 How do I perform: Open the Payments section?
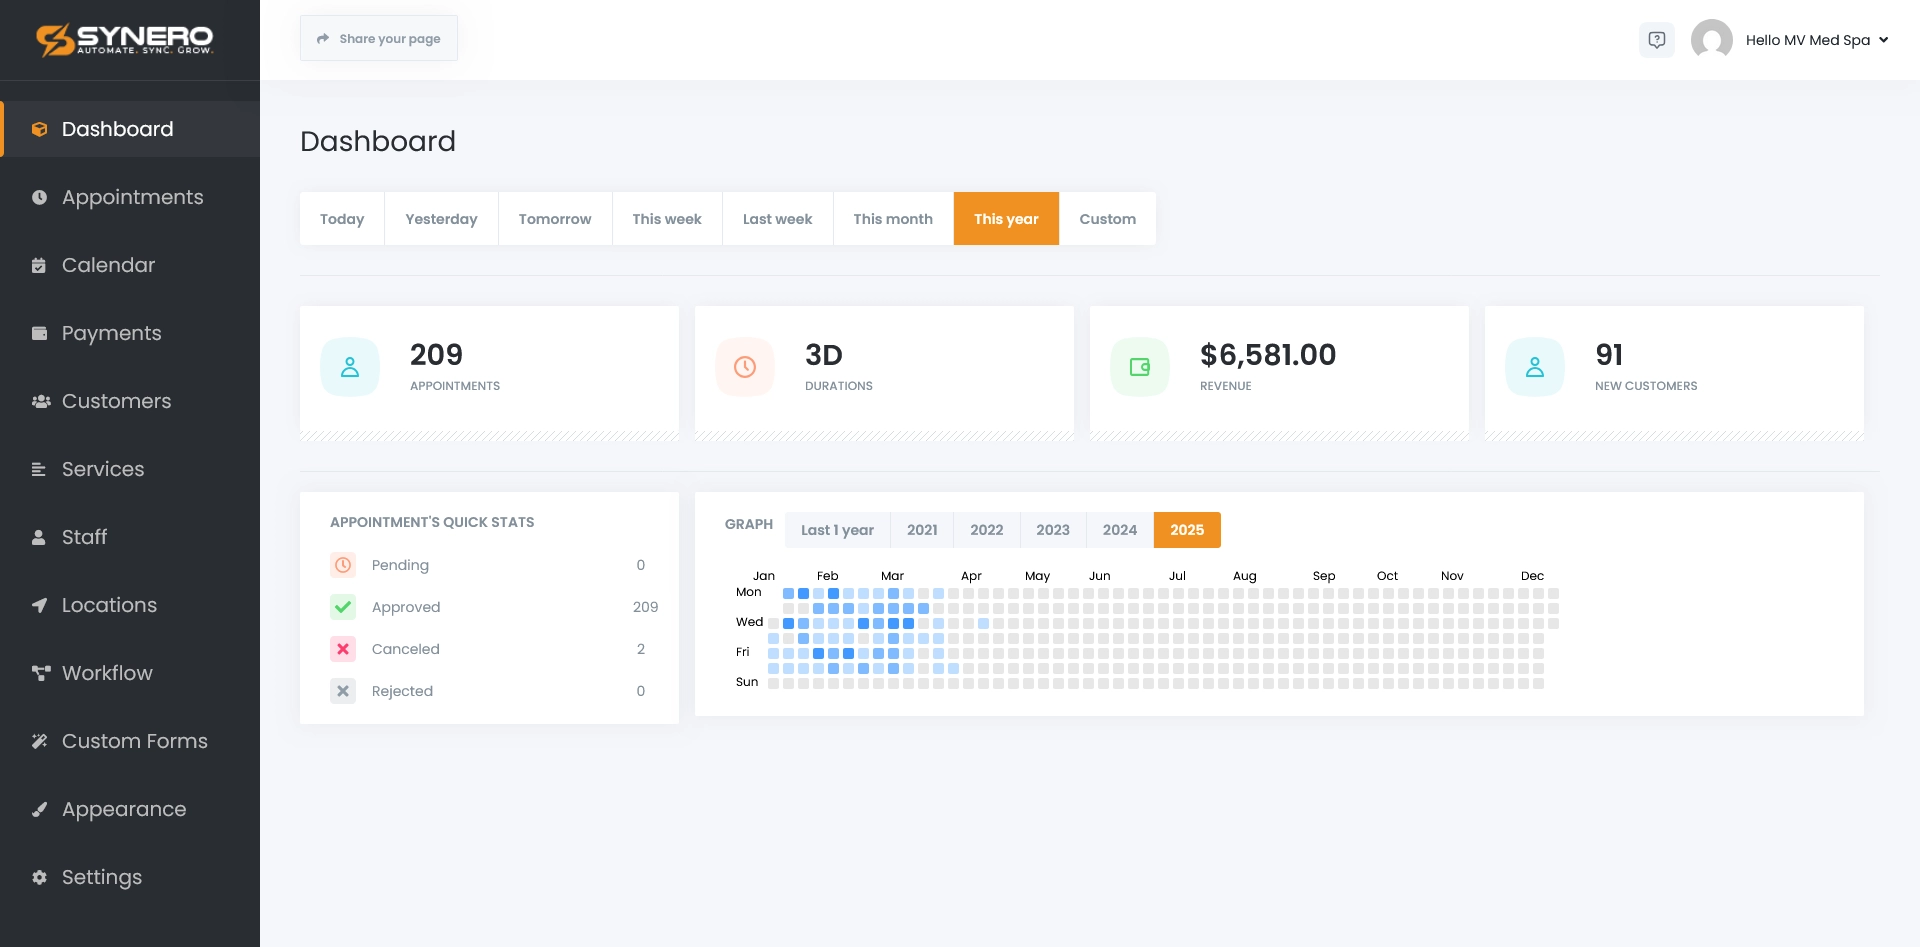(111, 333)
